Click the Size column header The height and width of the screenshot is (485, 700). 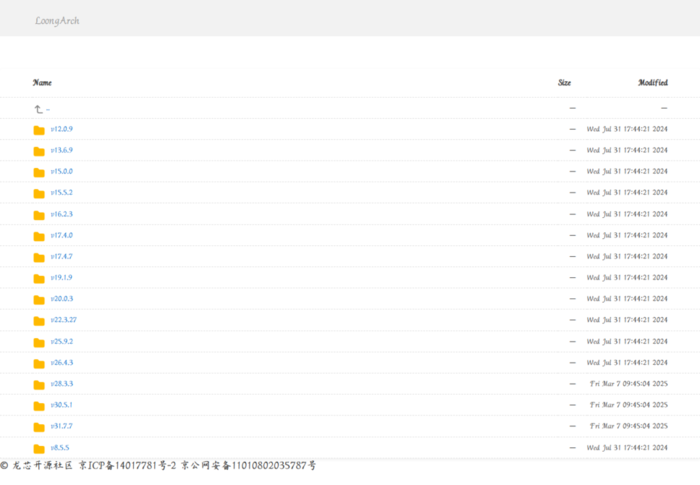(564, 83)
